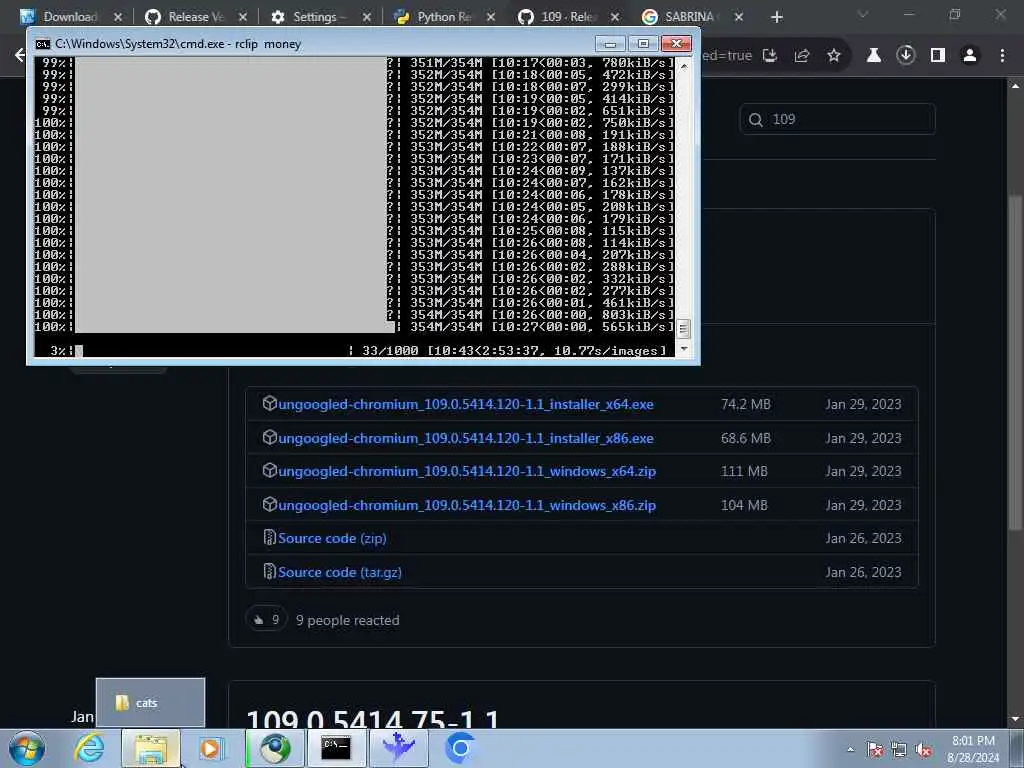
Task: Open the Chrome experiments flask icon
Action: point(874,56)
